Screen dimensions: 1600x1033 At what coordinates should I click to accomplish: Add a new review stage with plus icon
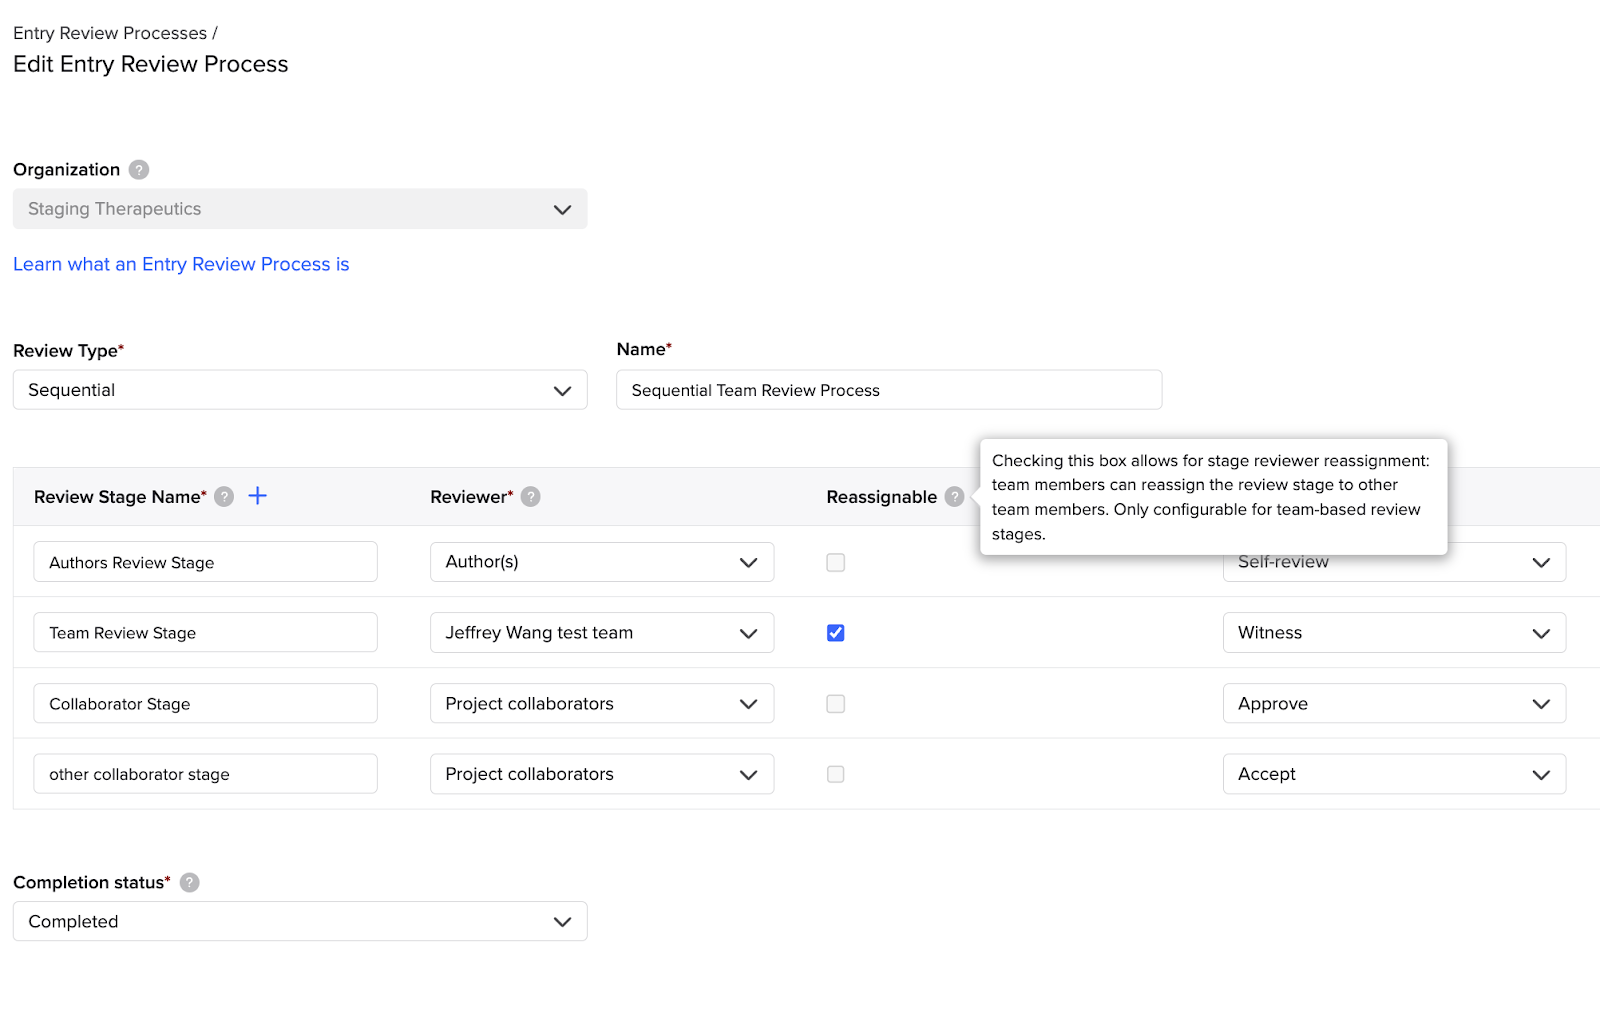(258, 496)
